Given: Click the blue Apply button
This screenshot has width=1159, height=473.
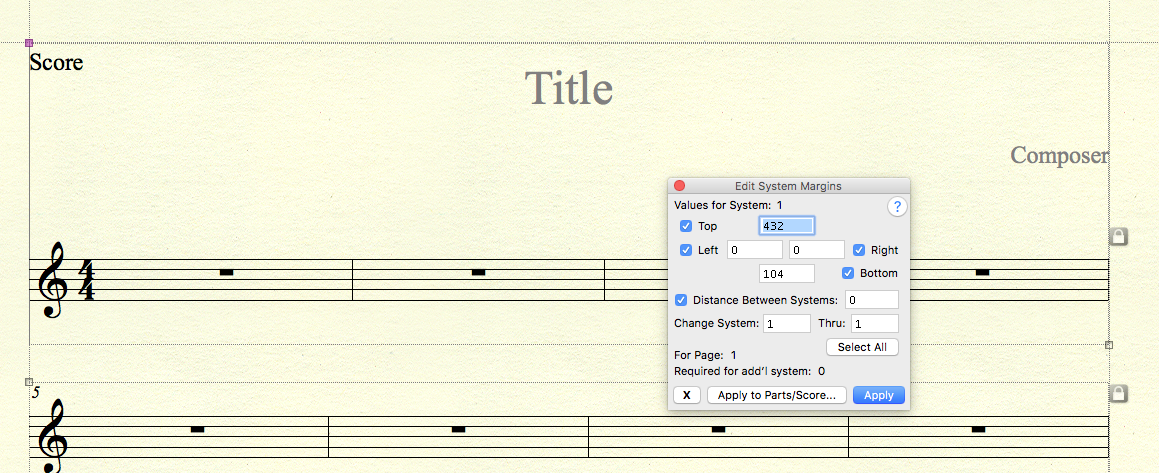Looking at the screenshot, I should (878, 395).
